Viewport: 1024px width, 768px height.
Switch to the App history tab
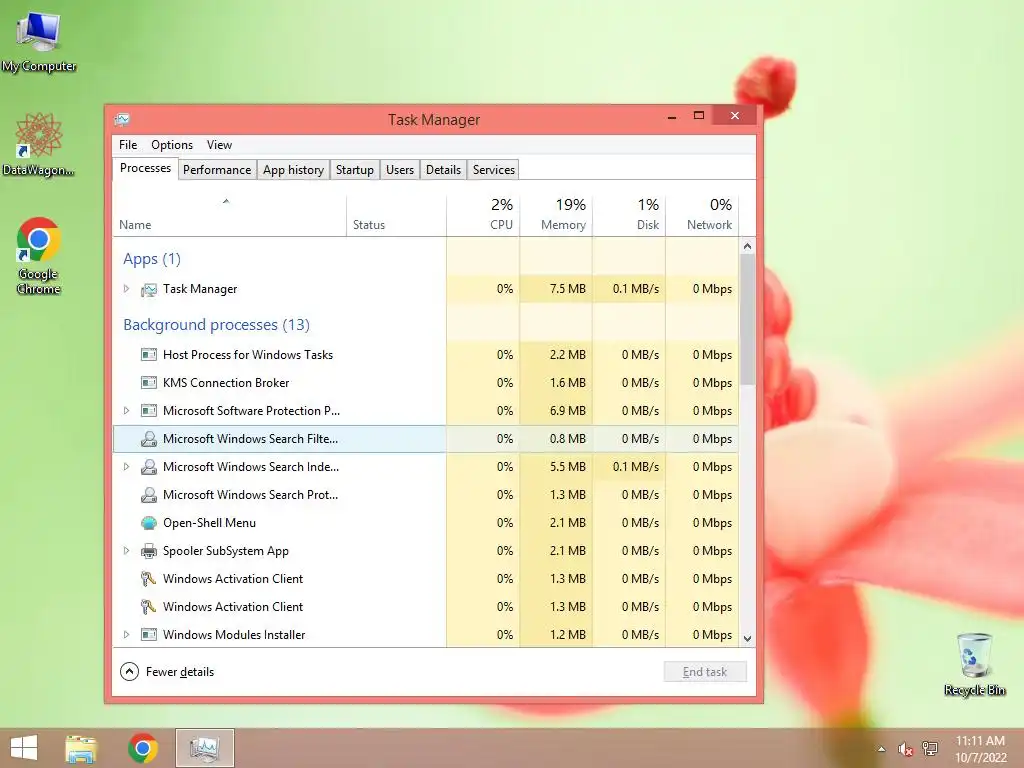[x=293, y=170]
